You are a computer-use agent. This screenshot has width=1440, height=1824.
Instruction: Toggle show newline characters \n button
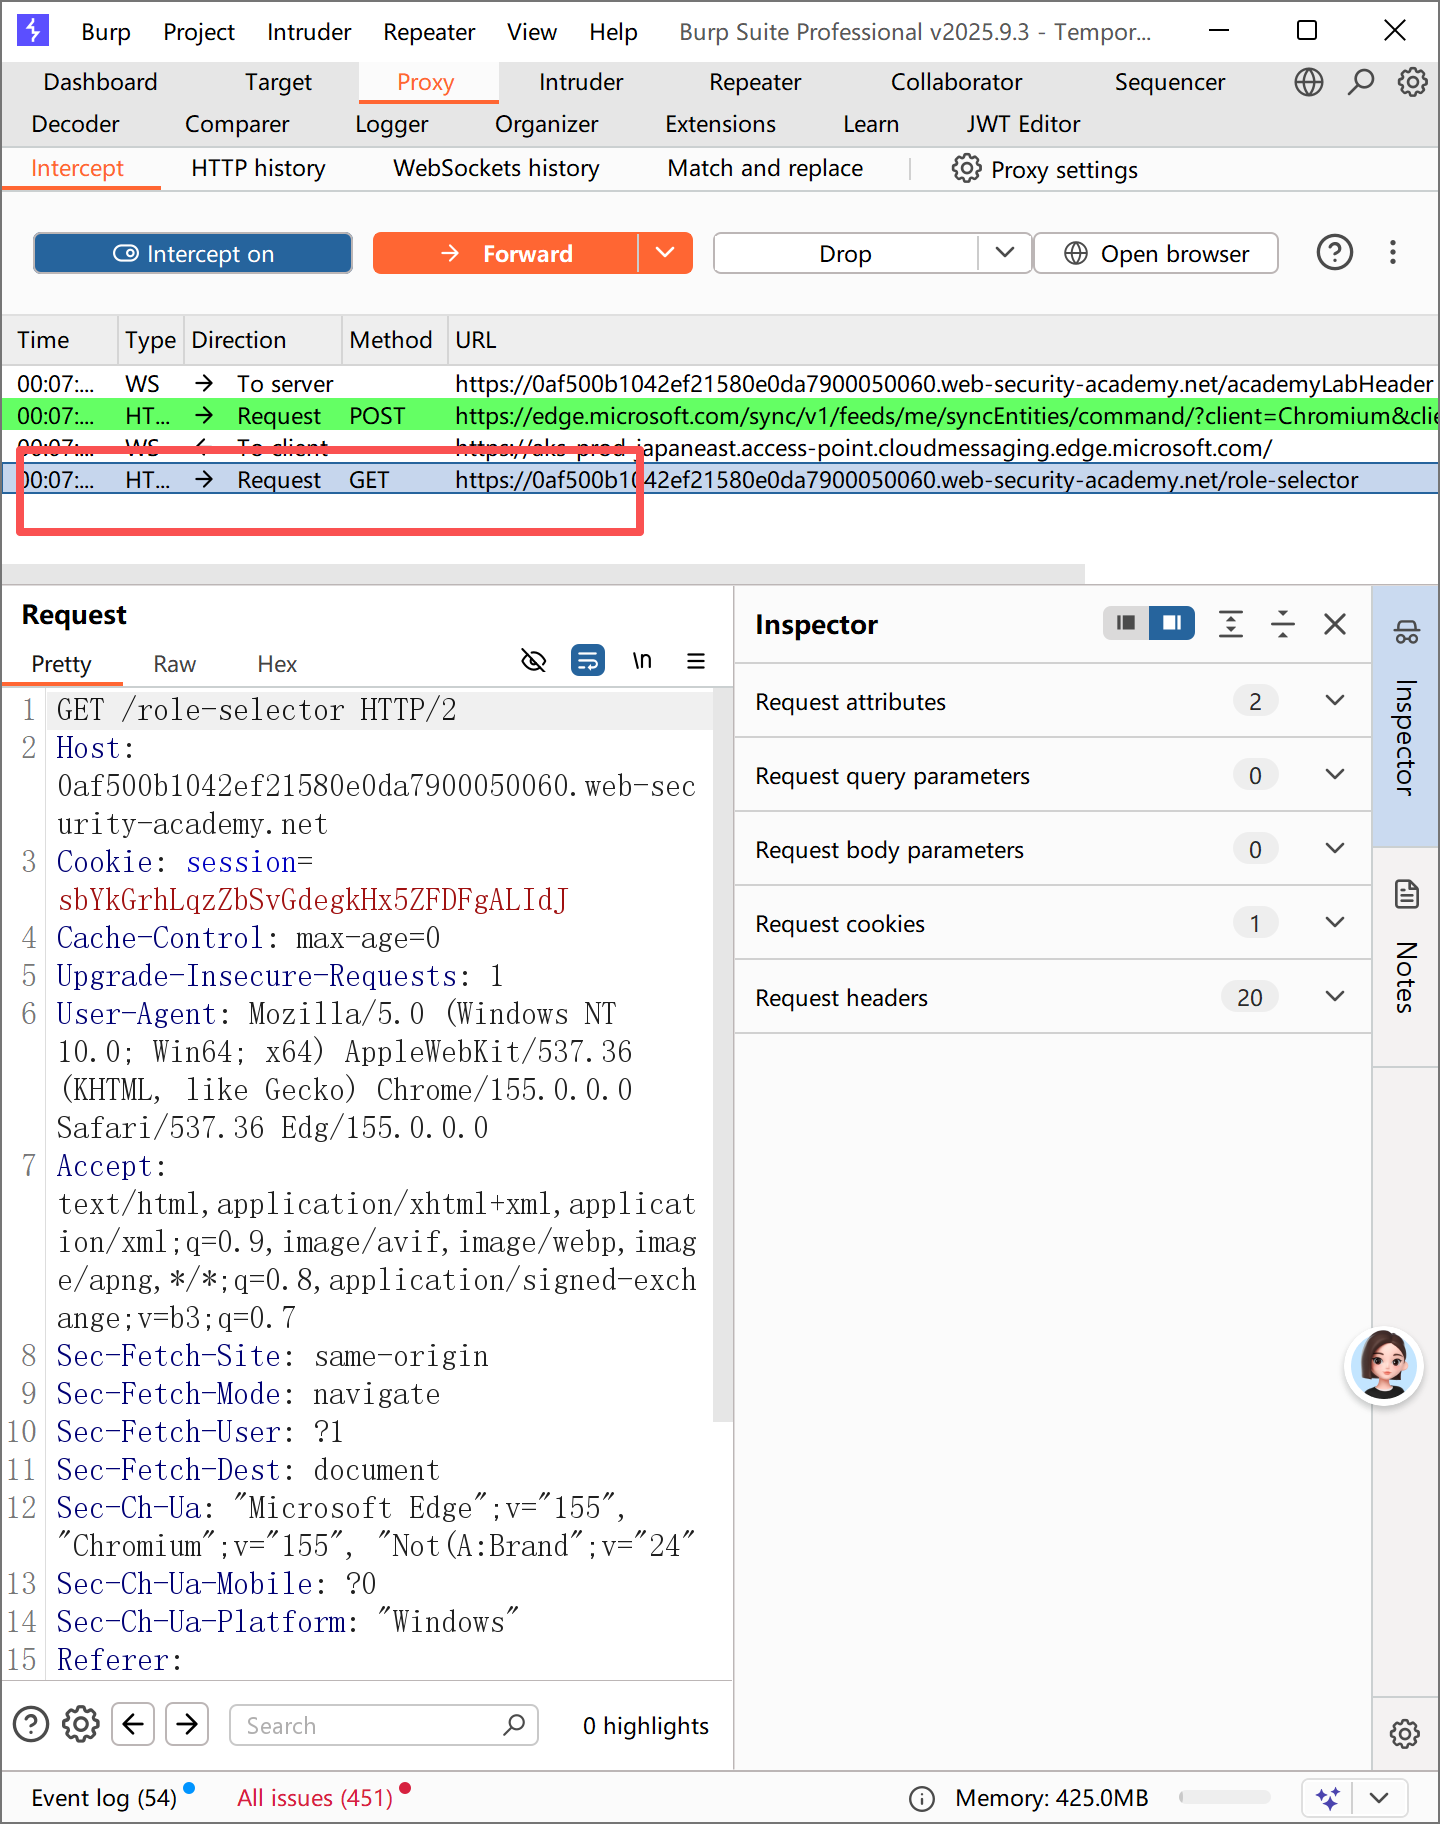(x=642, y=661)
